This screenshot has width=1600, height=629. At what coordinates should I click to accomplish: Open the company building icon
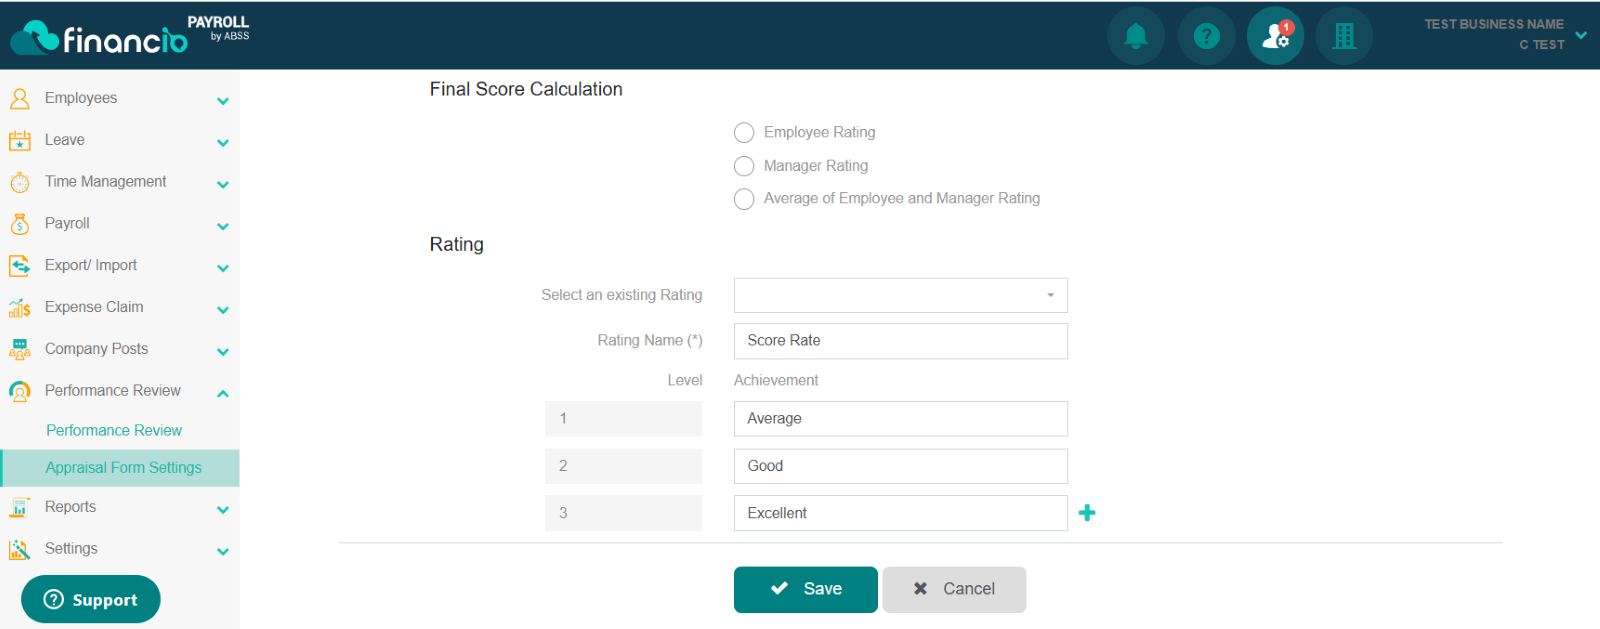click(x=1344, y=36)
